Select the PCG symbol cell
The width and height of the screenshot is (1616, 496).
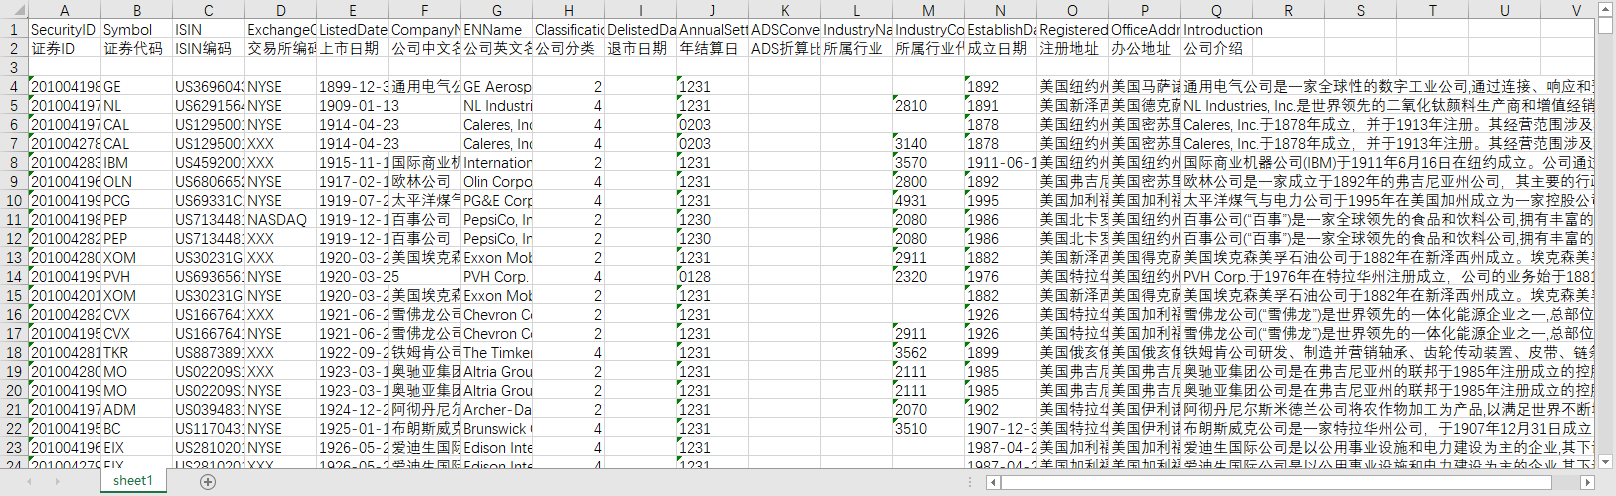click(136, 200)
